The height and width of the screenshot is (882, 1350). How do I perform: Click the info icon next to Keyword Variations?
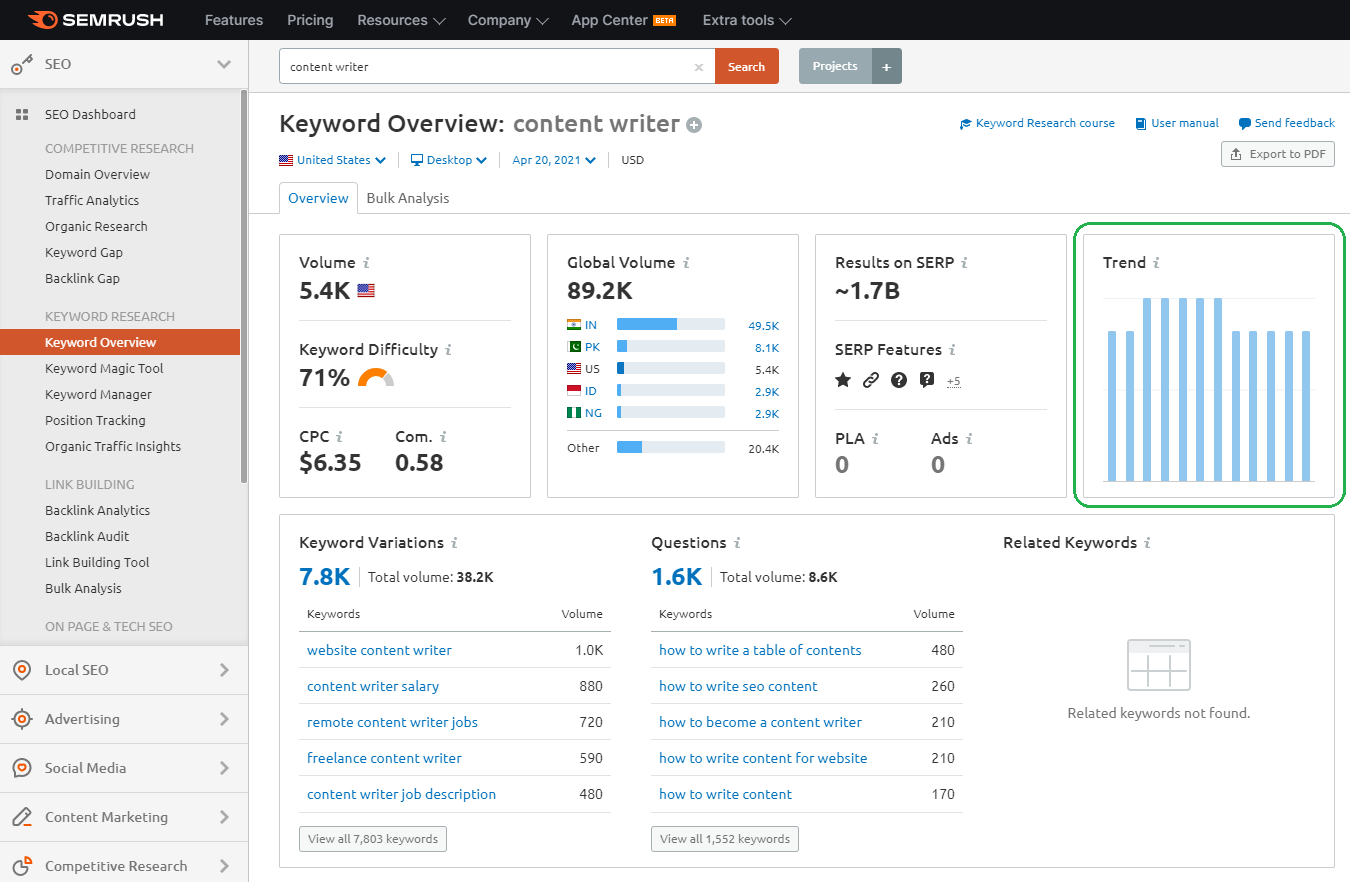click(x=454, y=543)
